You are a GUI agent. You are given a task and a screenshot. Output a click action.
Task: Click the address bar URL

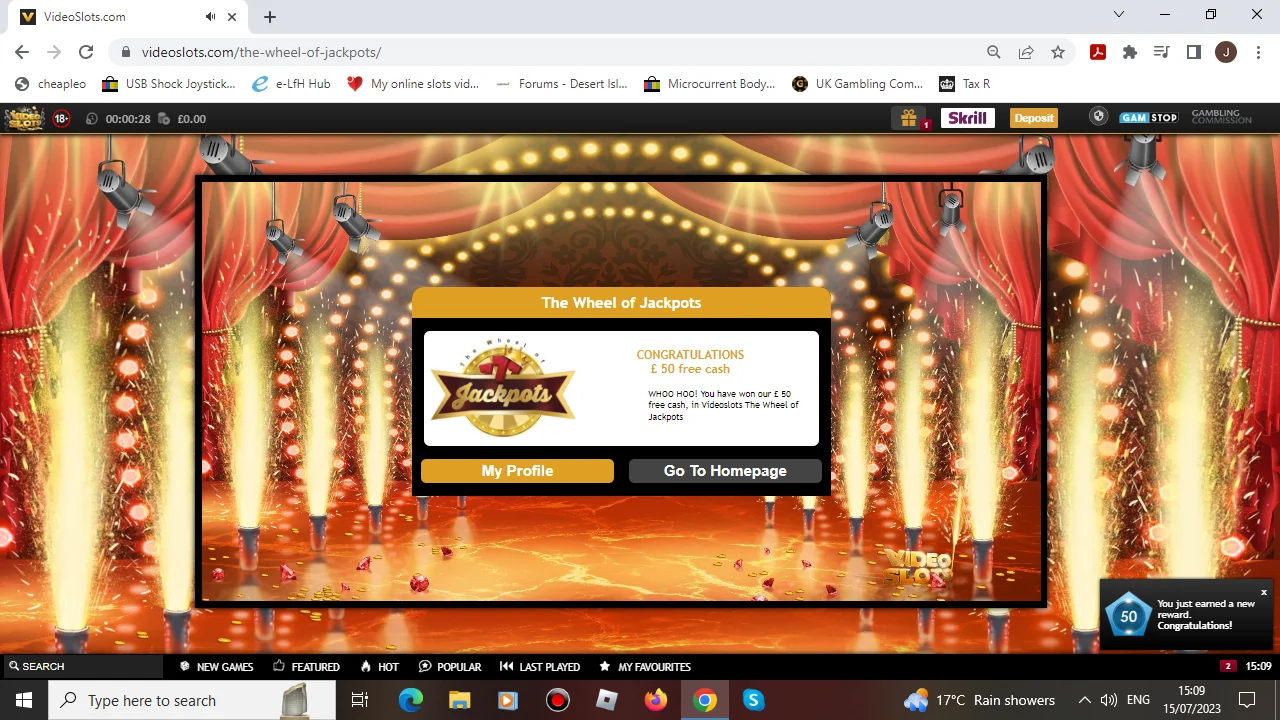click(261, 52)
